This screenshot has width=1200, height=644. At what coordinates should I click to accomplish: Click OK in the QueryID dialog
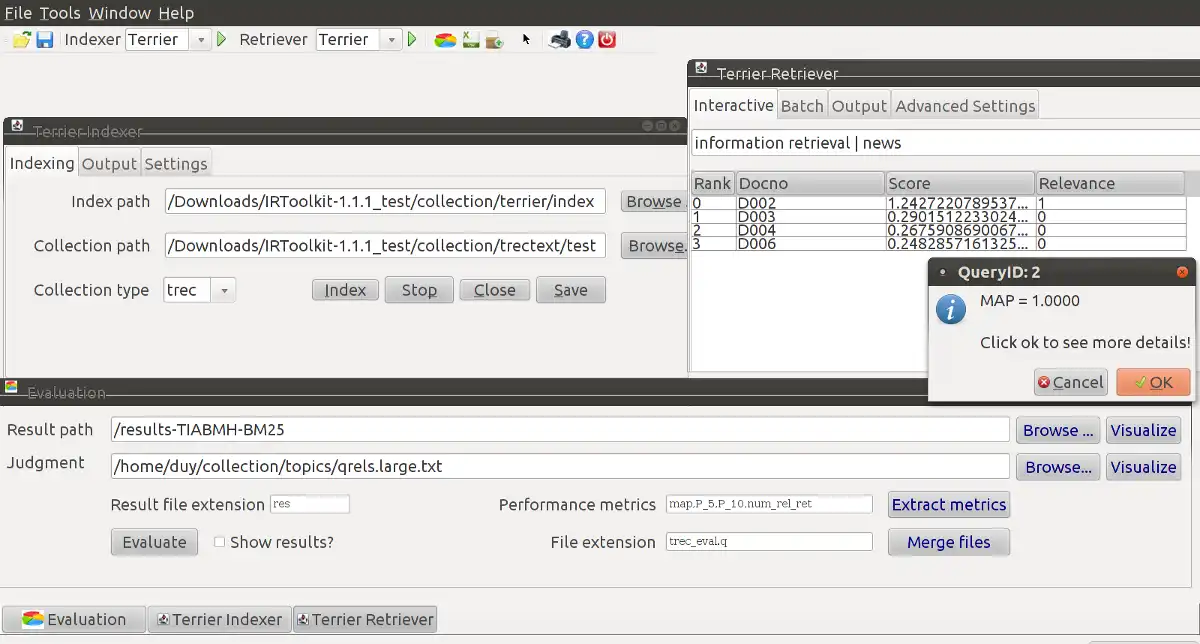[1153, 382]
